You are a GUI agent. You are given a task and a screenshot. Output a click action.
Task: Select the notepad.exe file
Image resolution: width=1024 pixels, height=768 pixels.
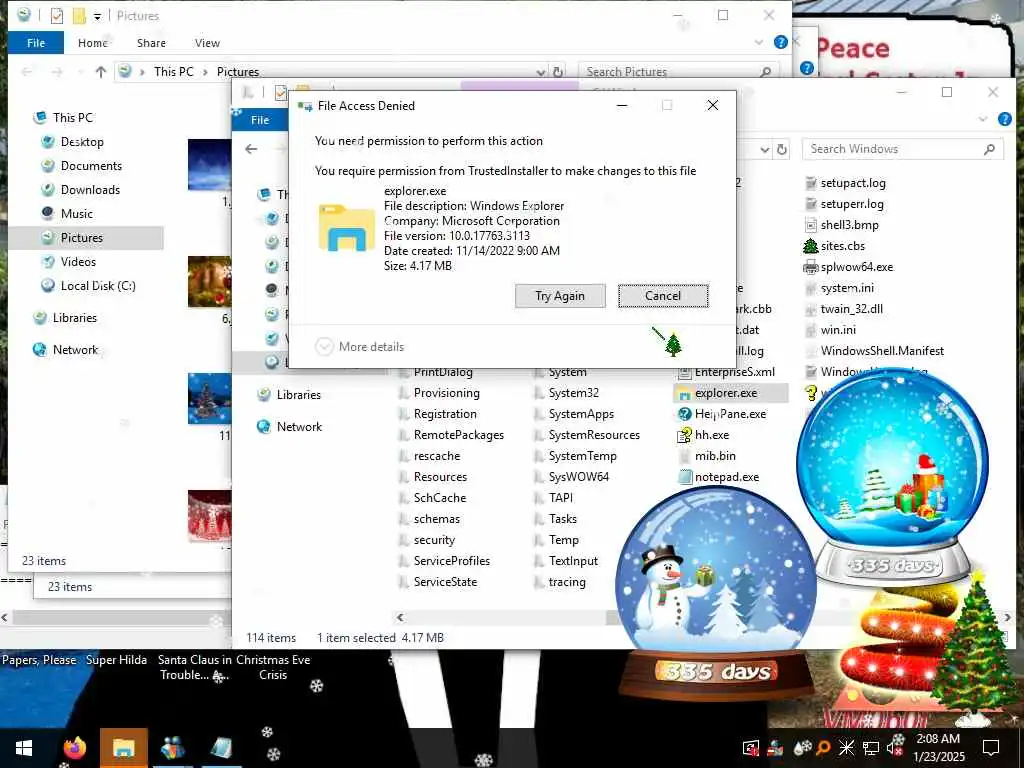[718, 477]
